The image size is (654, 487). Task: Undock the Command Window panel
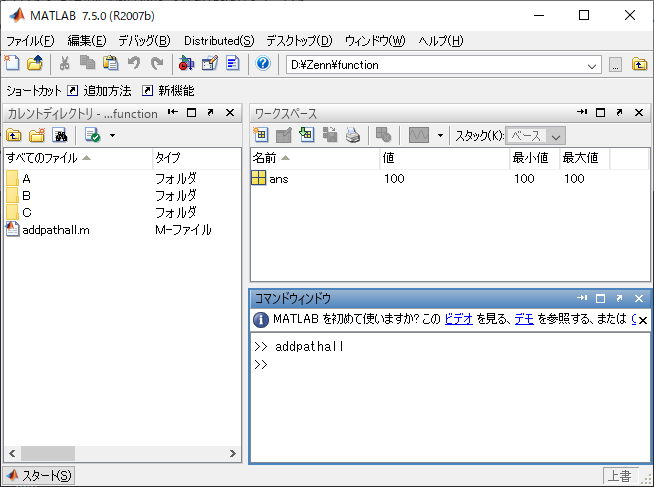(619, 299)
